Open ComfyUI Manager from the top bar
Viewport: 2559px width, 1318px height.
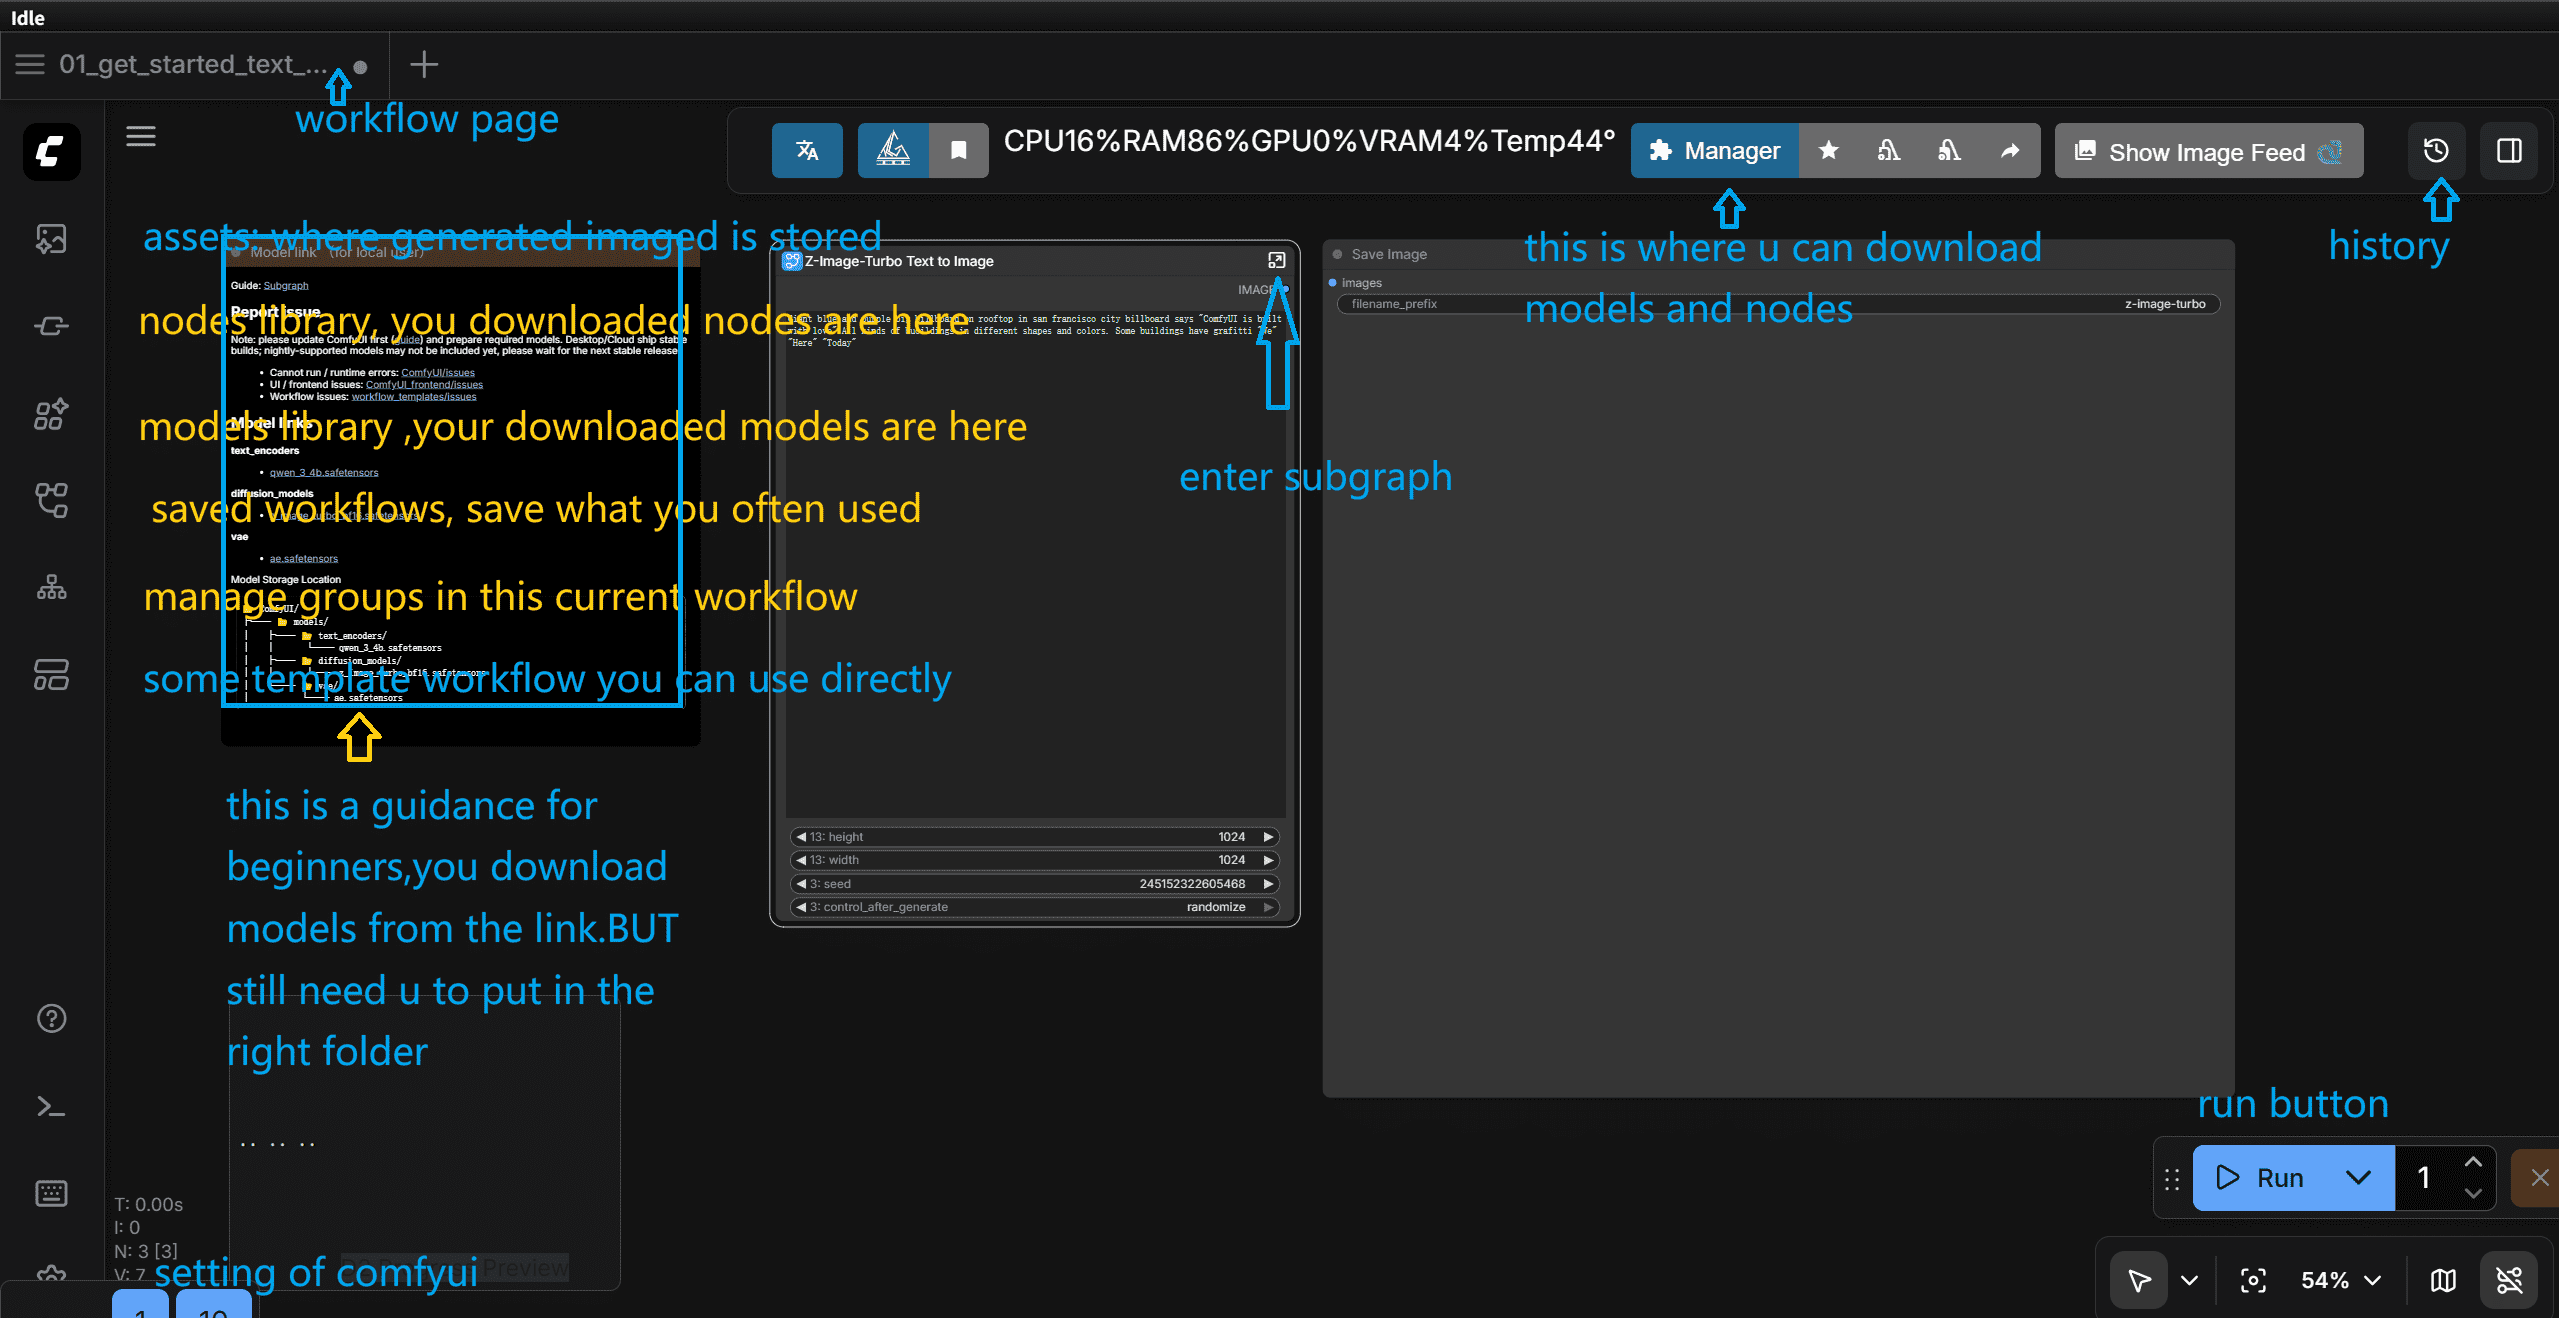click(1713, 151)
